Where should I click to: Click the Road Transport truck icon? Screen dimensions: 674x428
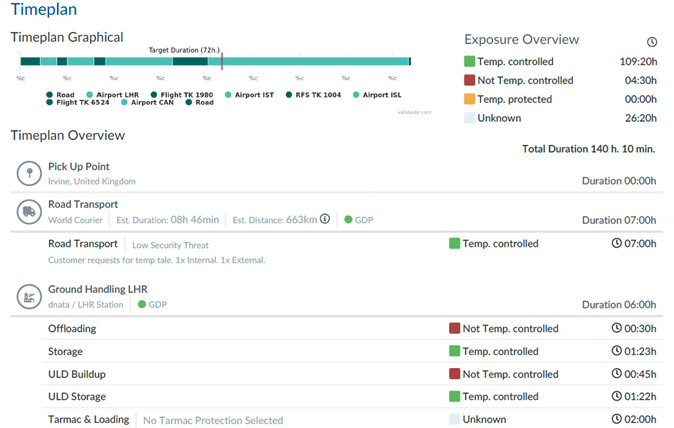(29, 211)
